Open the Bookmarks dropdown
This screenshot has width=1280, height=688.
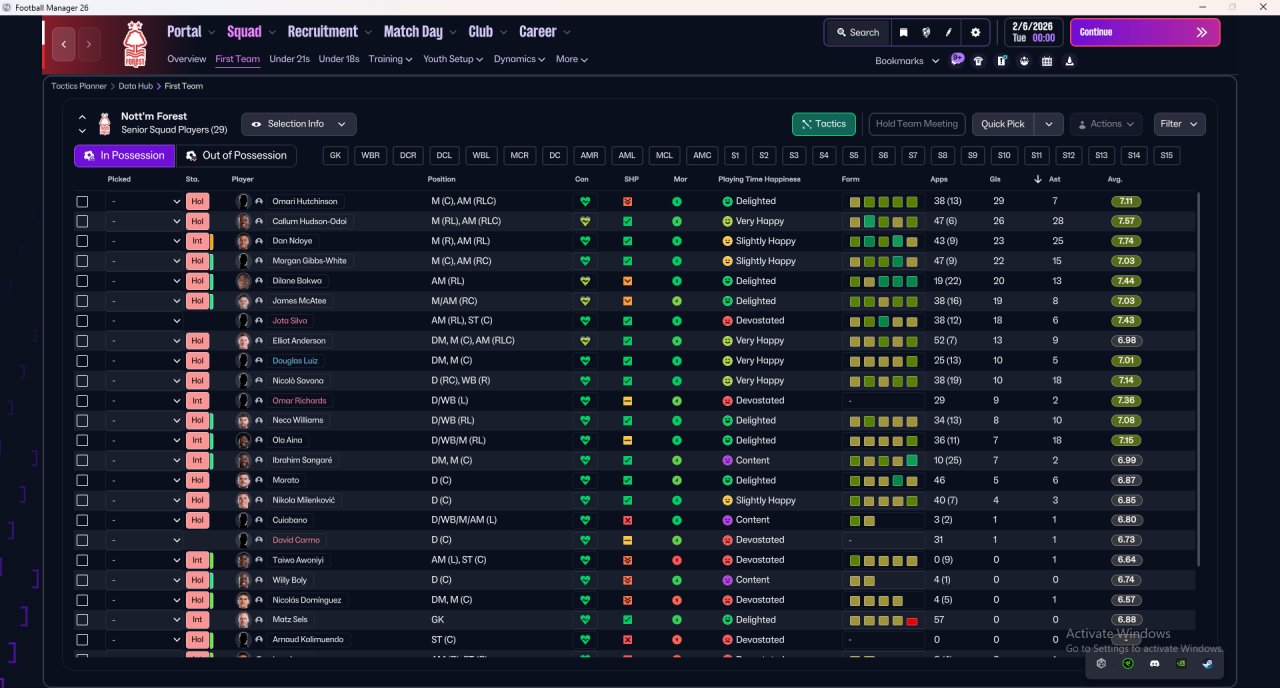[907, 61]
